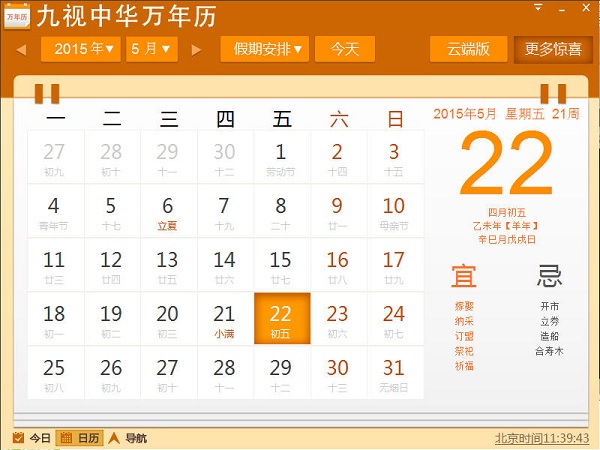The height and width of the screenshot is (450, 600).
Task: Go to next month with right arrow
Action: pyautogui.click(x=196, y=50)
